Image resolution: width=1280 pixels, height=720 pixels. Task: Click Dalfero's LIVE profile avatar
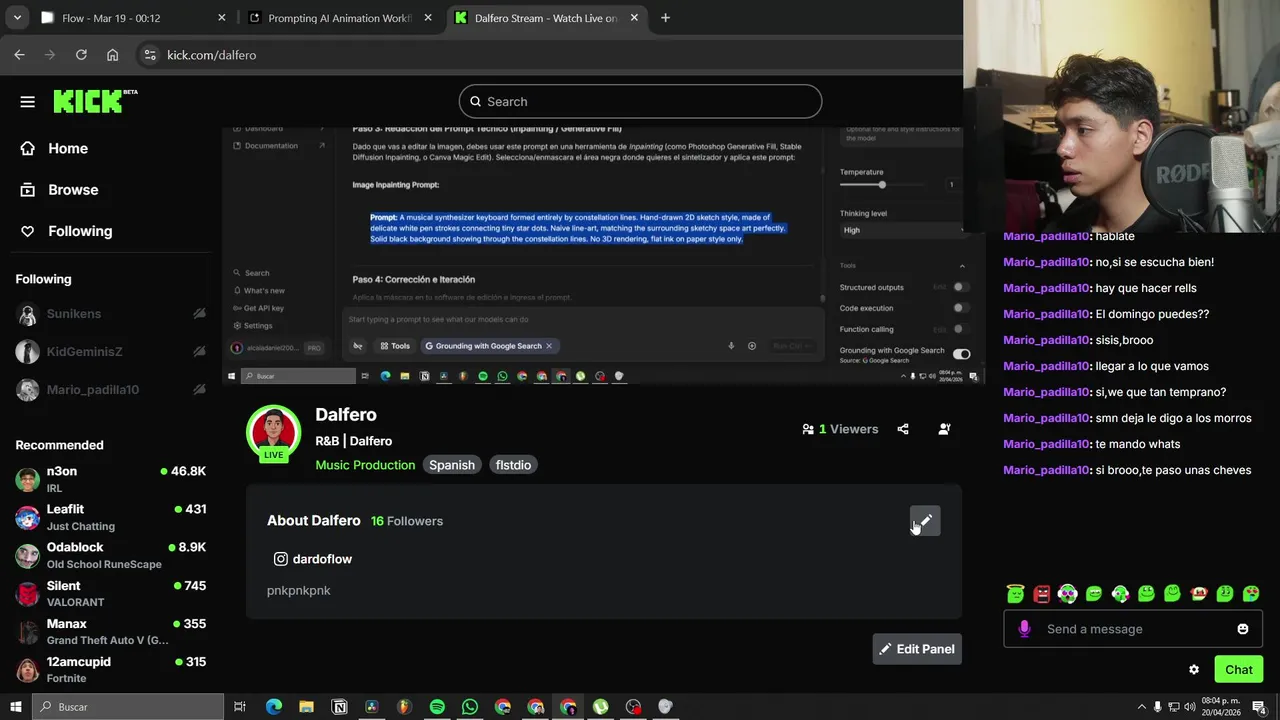[273, 432]
